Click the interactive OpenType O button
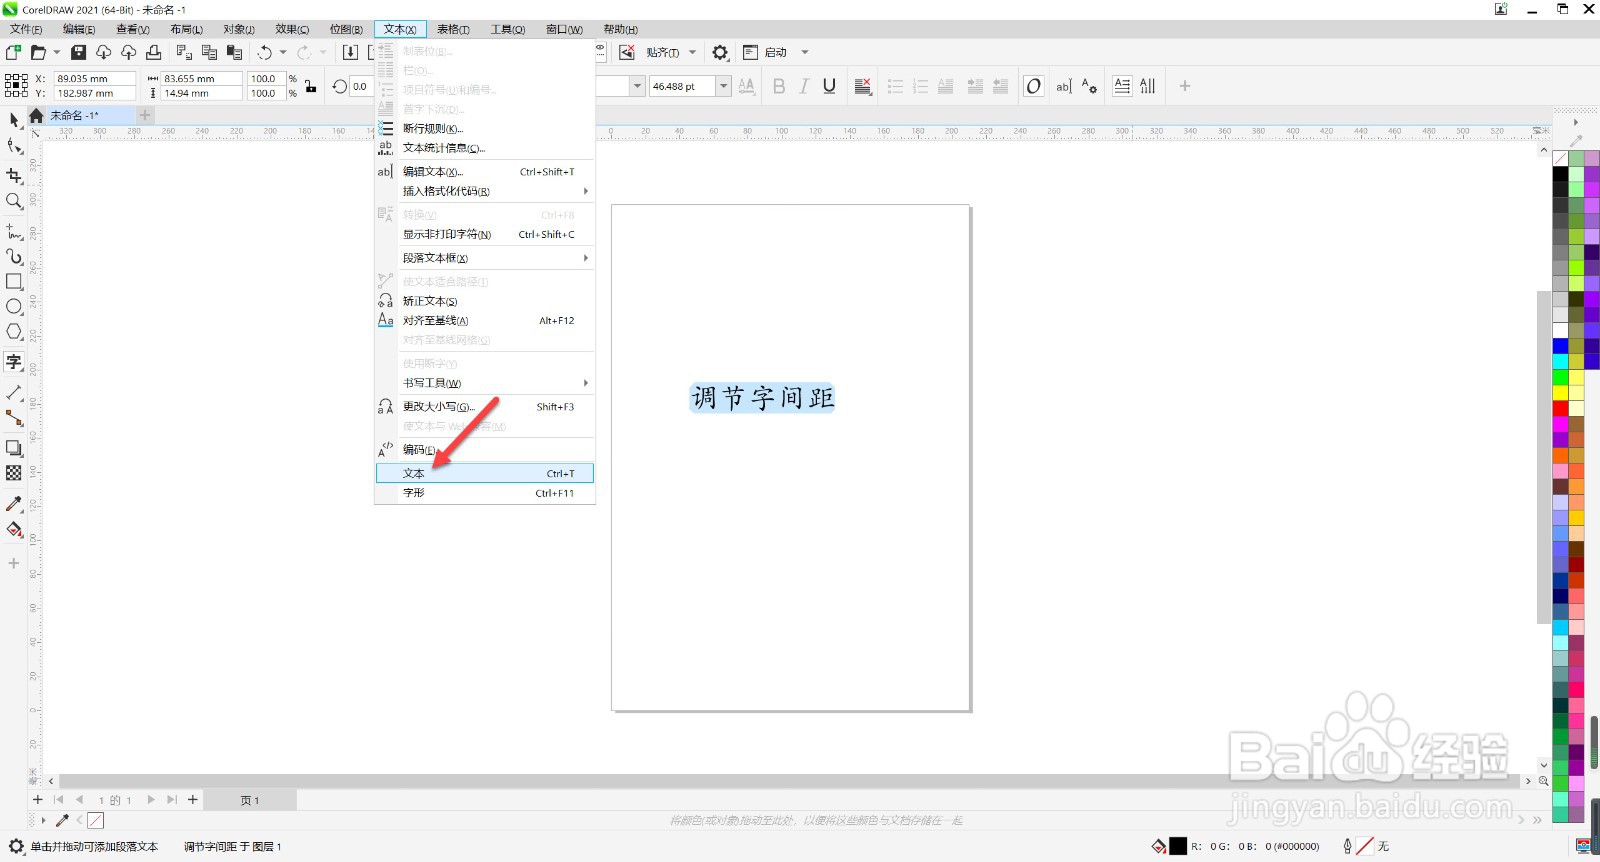The height and width of the screenshot is (862, 1600). [x=1034, y=86]
